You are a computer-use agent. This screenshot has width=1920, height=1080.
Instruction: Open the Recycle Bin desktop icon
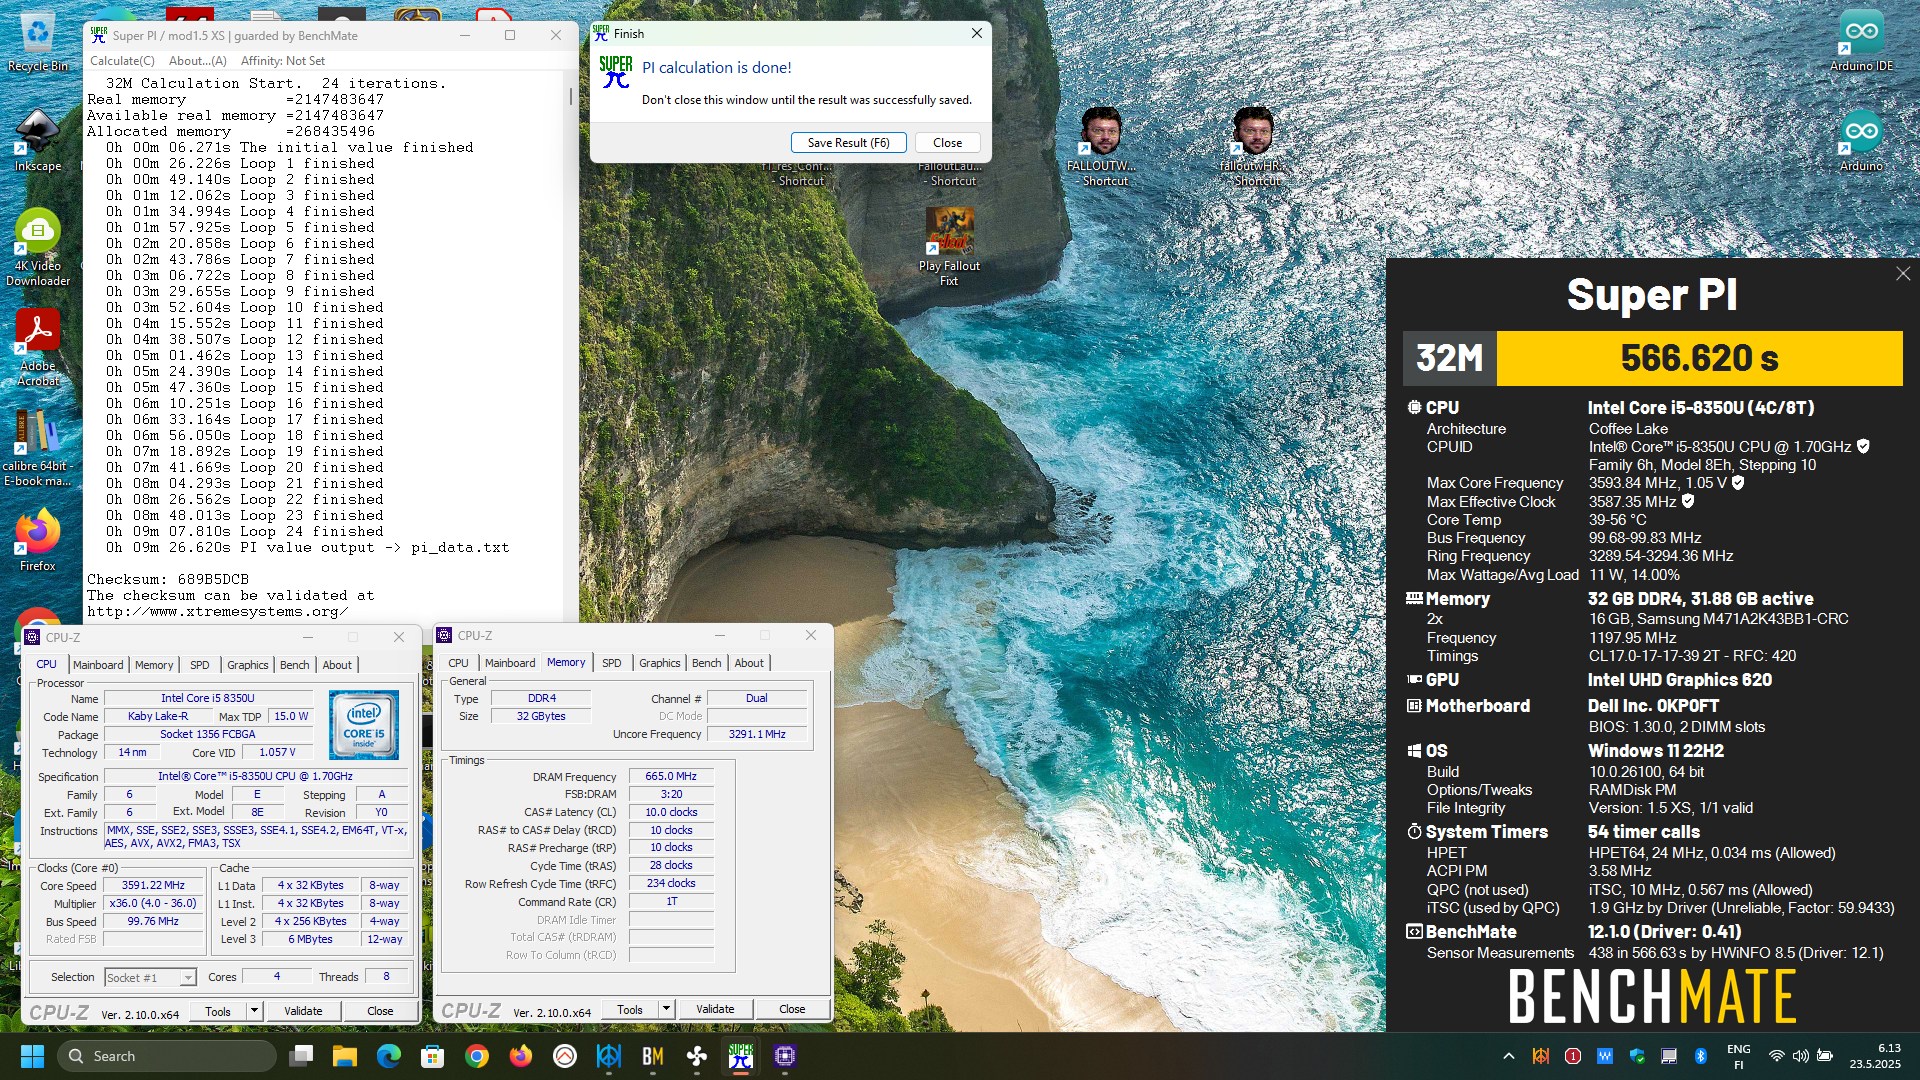point(37,40)
